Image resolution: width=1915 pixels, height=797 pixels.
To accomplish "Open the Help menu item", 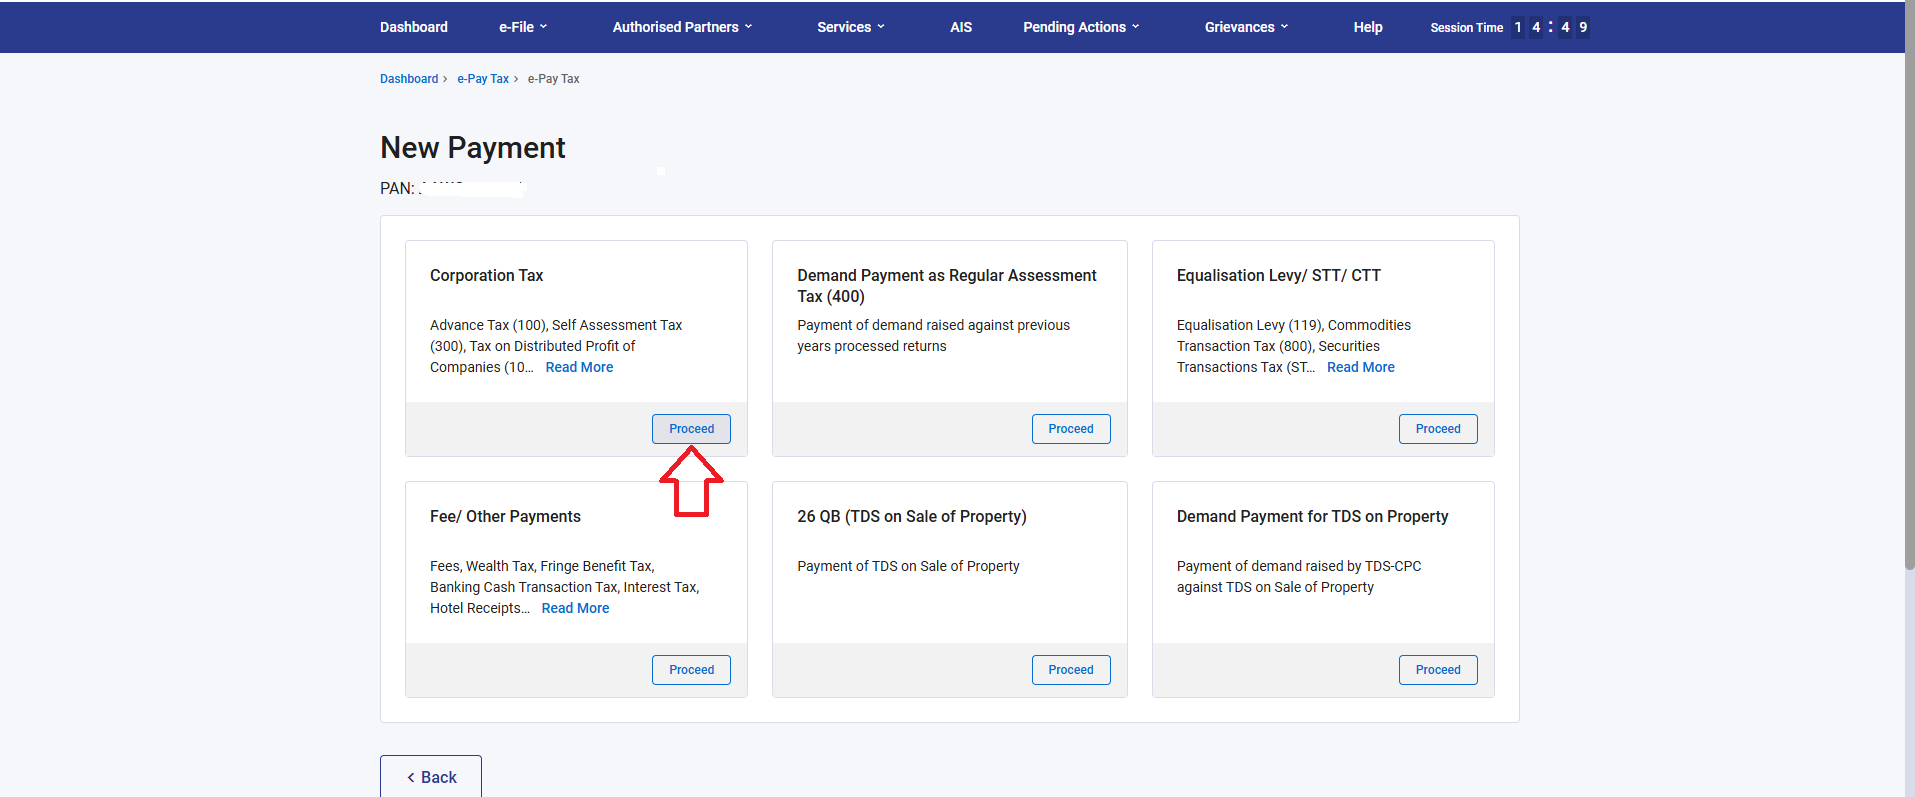I will click(1368, 27).
